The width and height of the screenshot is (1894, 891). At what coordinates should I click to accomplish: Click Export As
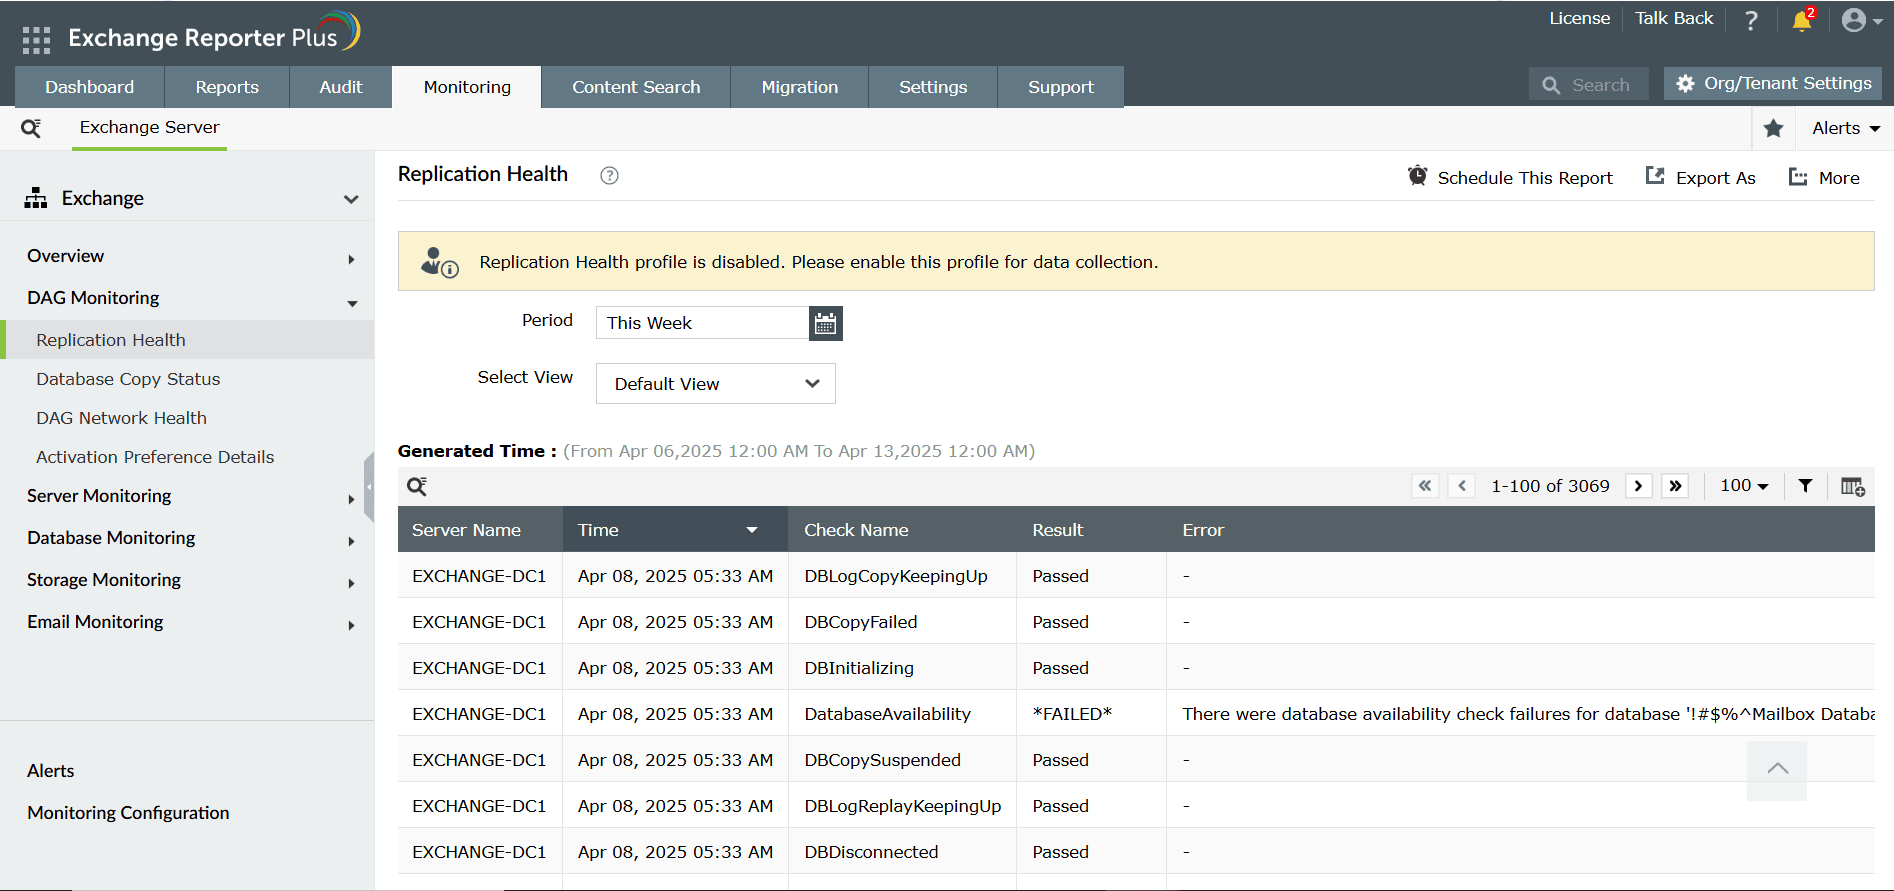1700,177
